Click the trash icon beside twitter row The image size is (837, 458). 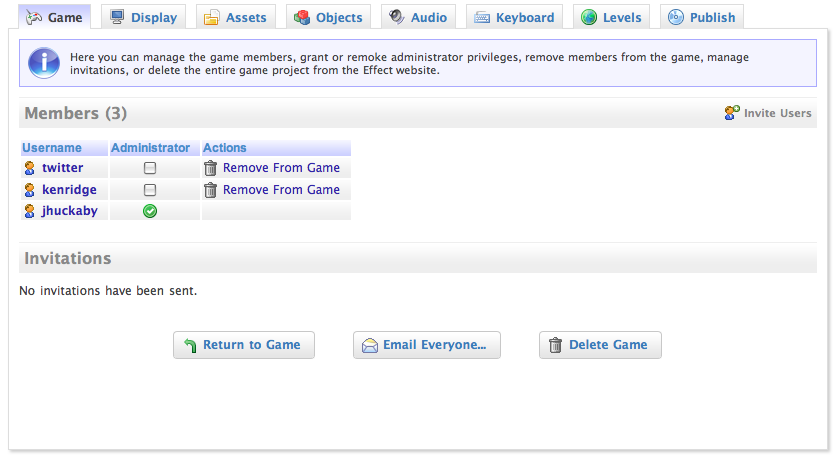210,168
